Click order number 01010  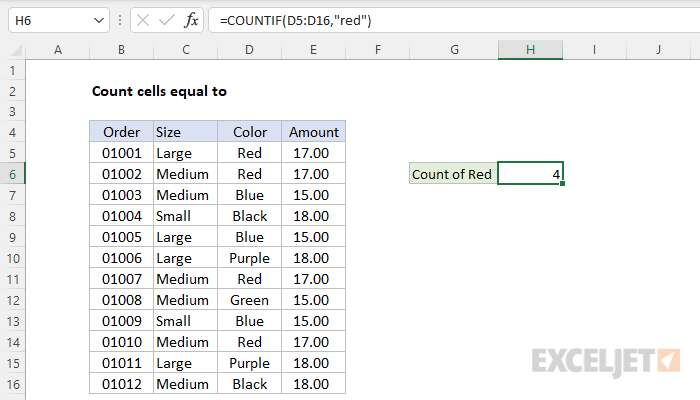(x=121, y=342)
